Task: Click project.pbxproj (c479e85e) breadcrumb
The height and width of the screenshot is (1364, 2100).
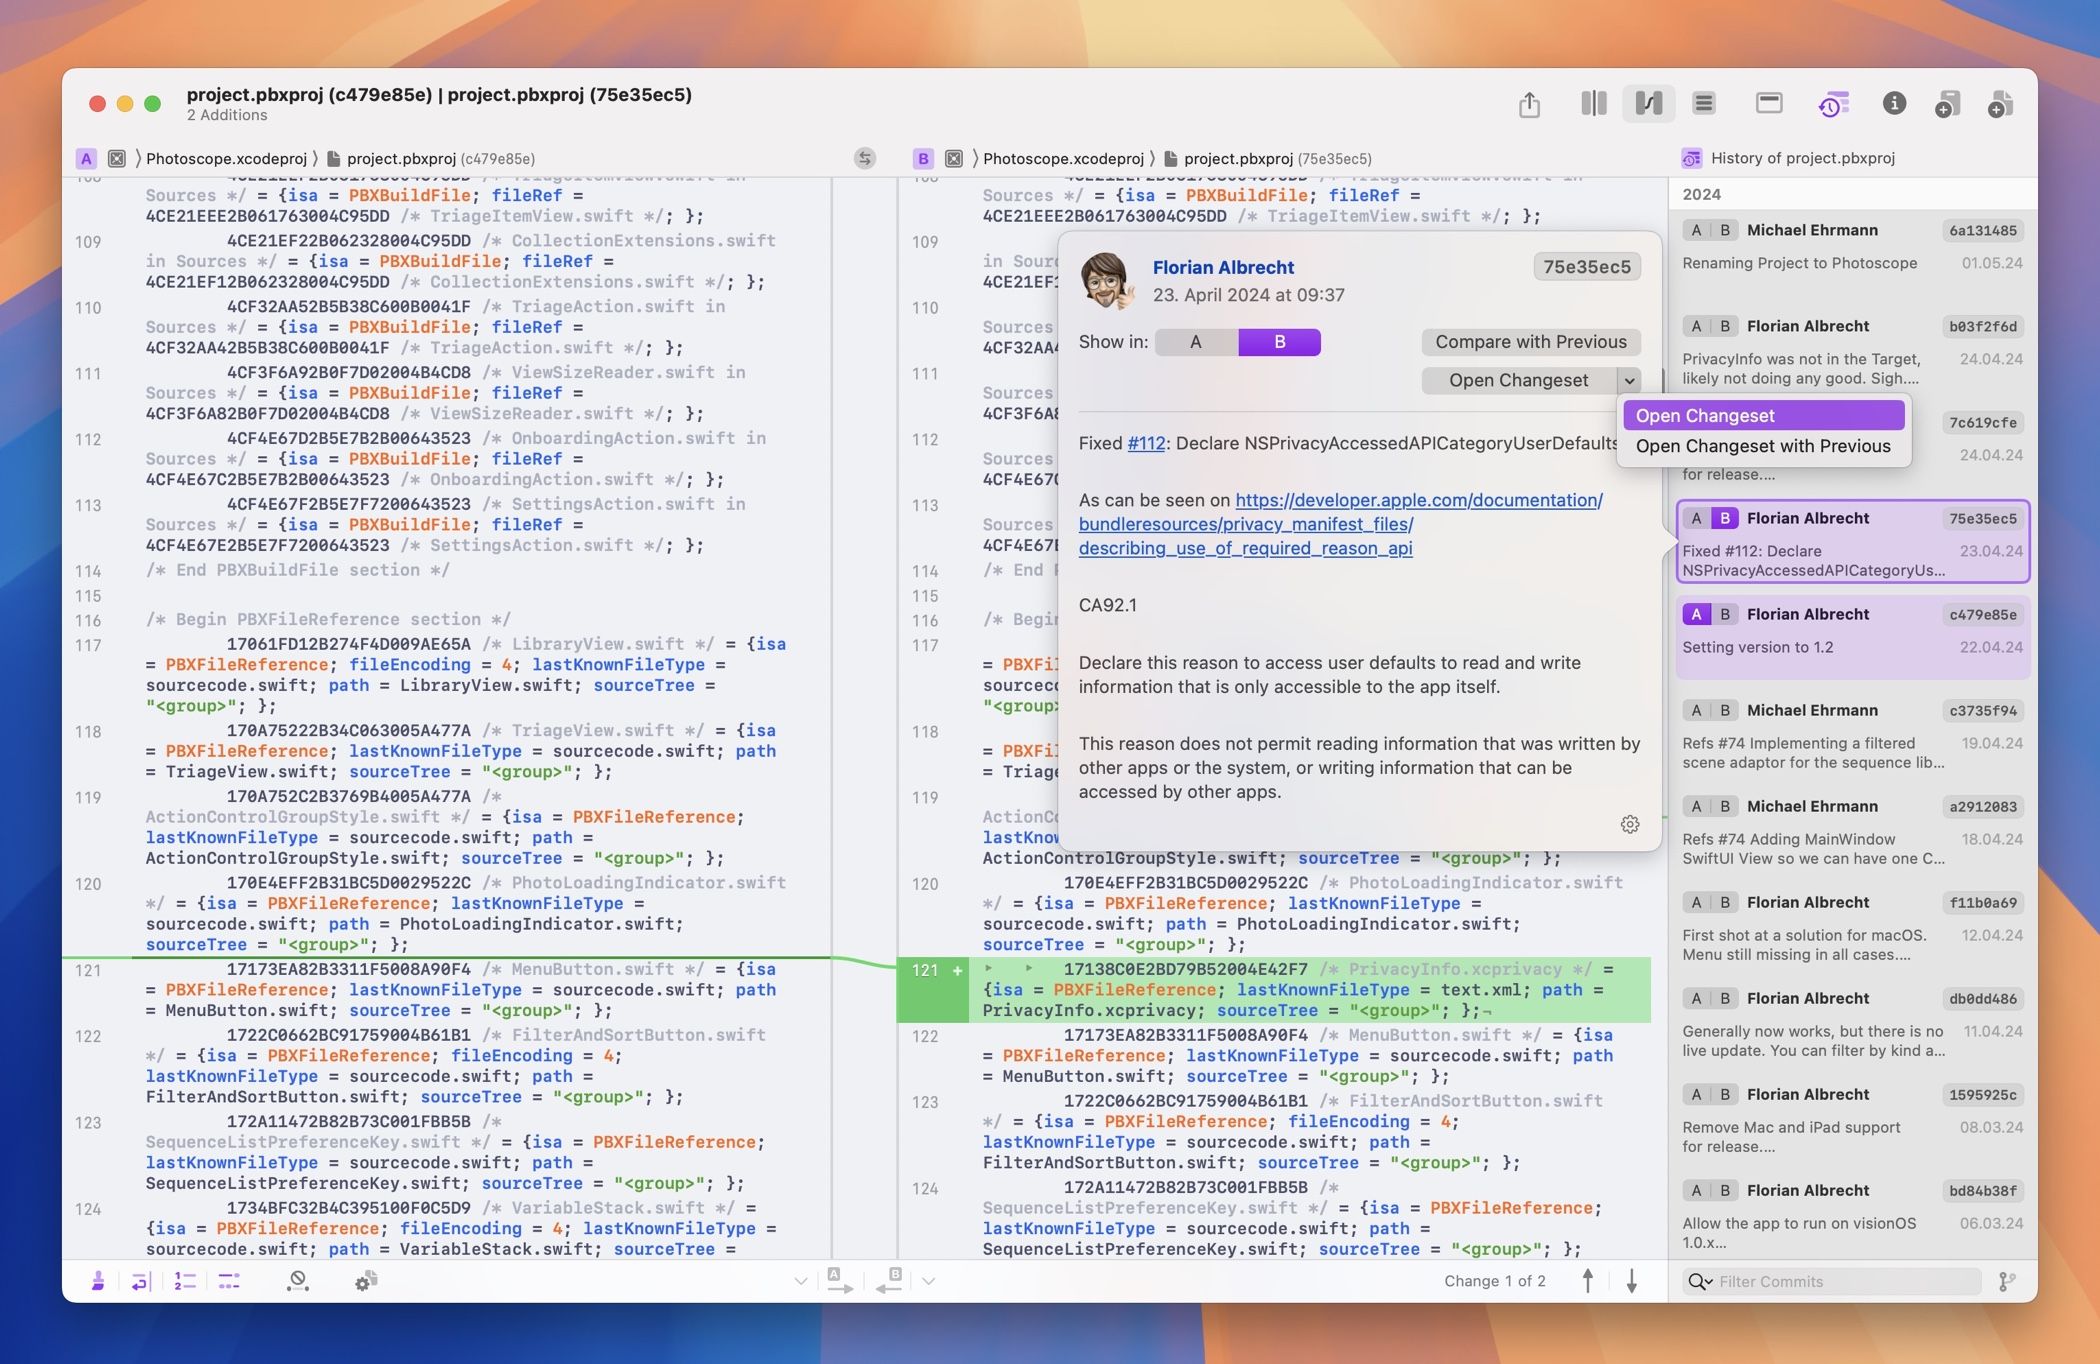Action: click(x=430, y=158)
